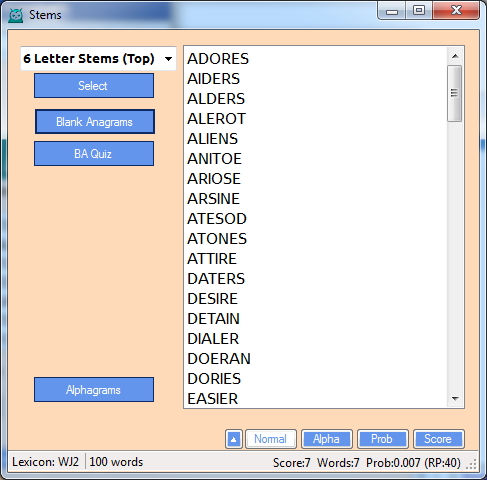
Task: Click the Stems owl app icon
Action: coord(16,15)
